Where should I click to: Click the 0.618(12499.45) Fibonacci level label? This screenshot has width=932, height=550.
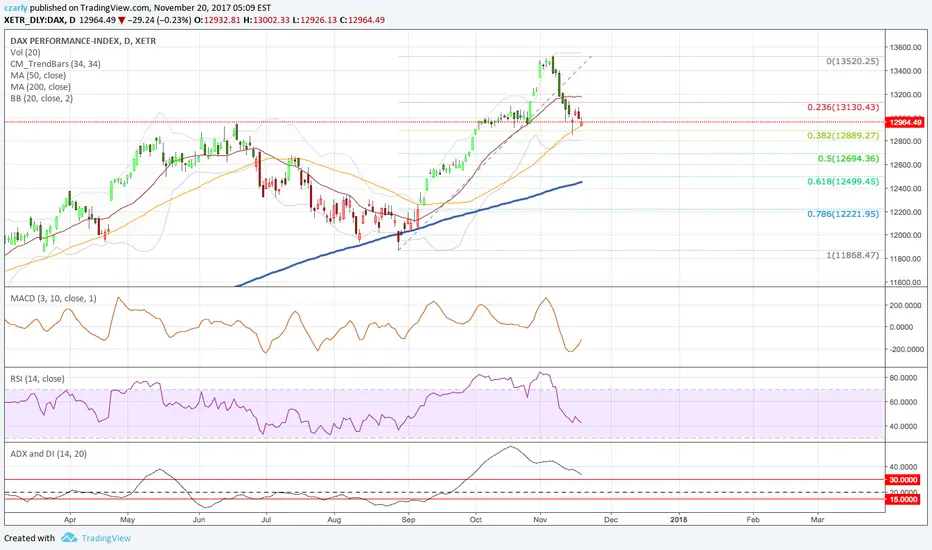click(x=843, y=181)
